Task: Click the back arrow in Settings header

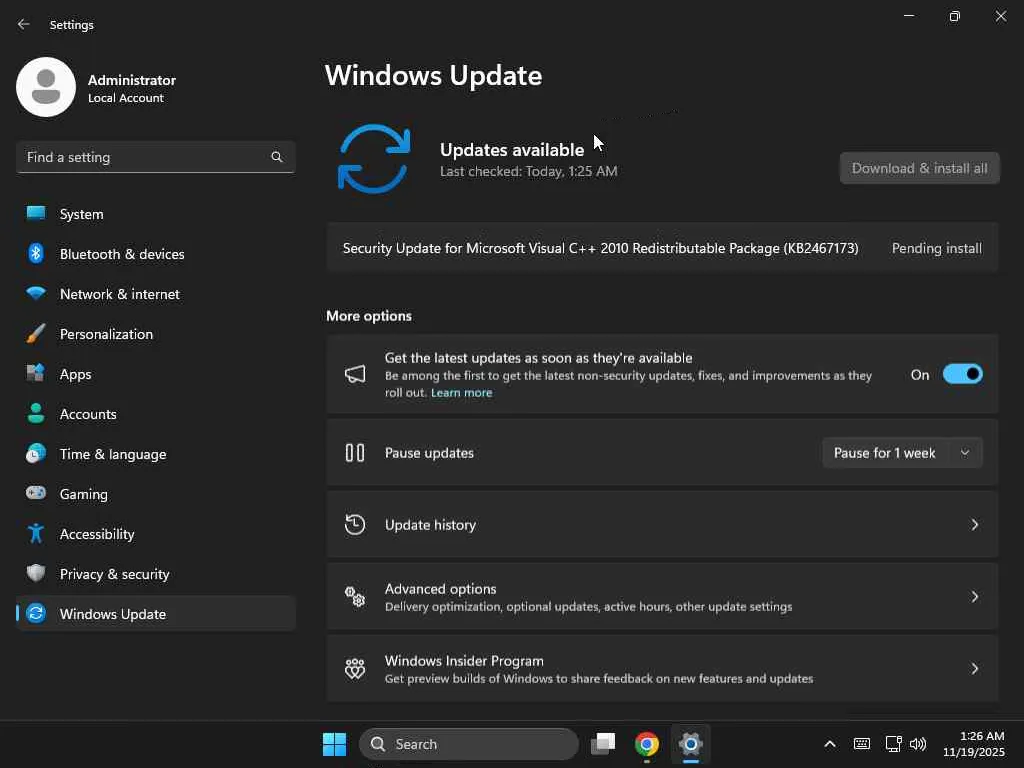Action: coord(24,24)
